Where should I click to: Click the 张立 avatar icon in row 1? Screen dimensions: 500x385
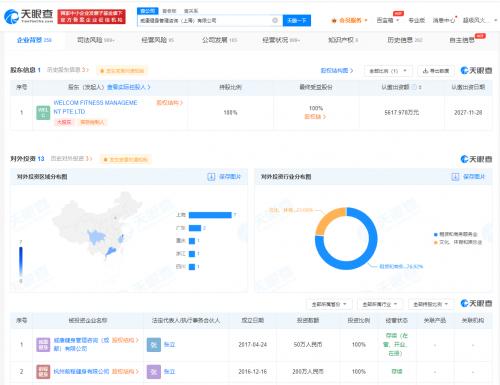pos(154,345)
